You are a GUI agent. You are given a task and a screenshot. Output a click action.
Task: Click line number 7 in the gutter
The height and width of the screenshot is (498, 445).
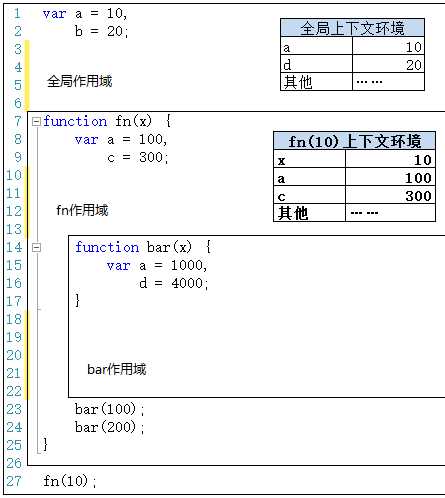pos(18,121)
